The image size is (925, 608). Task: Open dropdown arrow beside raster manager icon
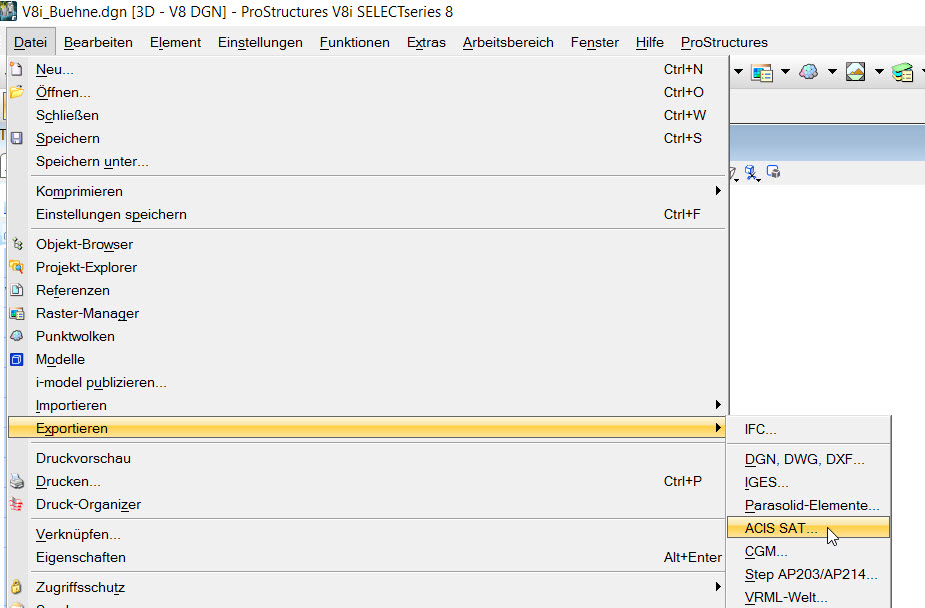tap(785, 72)
